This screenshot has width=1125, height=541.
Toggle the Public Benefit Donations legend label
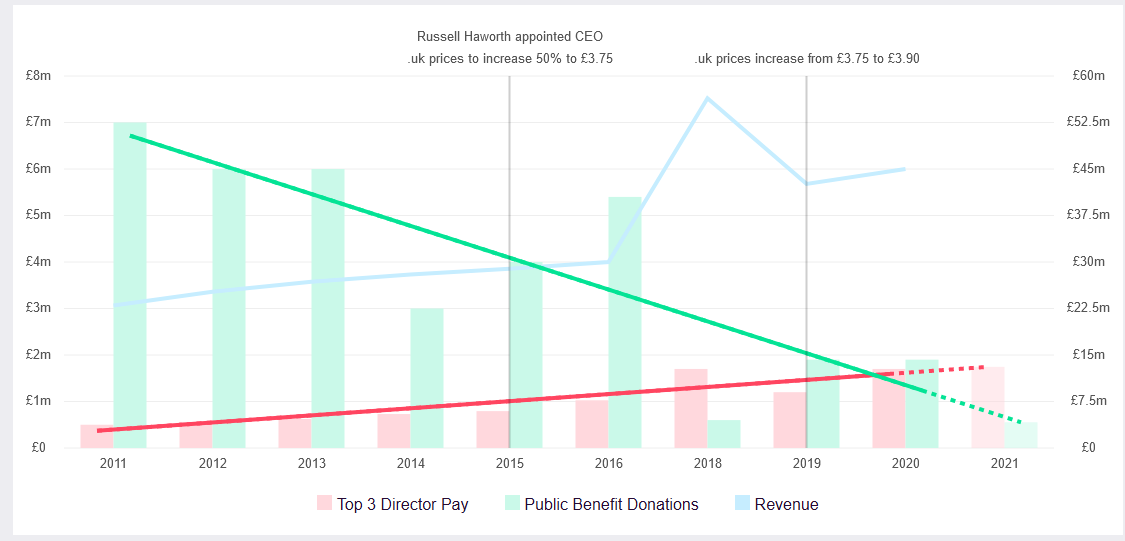click(611, 504)
